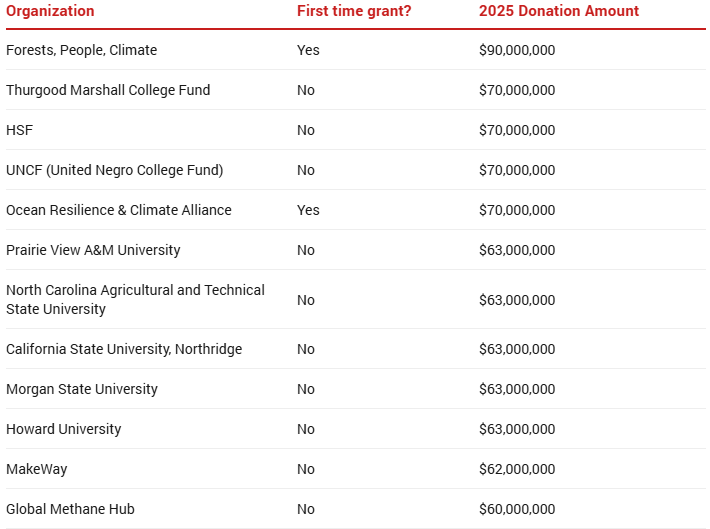Click the $90,000,000 donation amount
The width and height of the screenshot is (710, 529).
click(516, 50)
